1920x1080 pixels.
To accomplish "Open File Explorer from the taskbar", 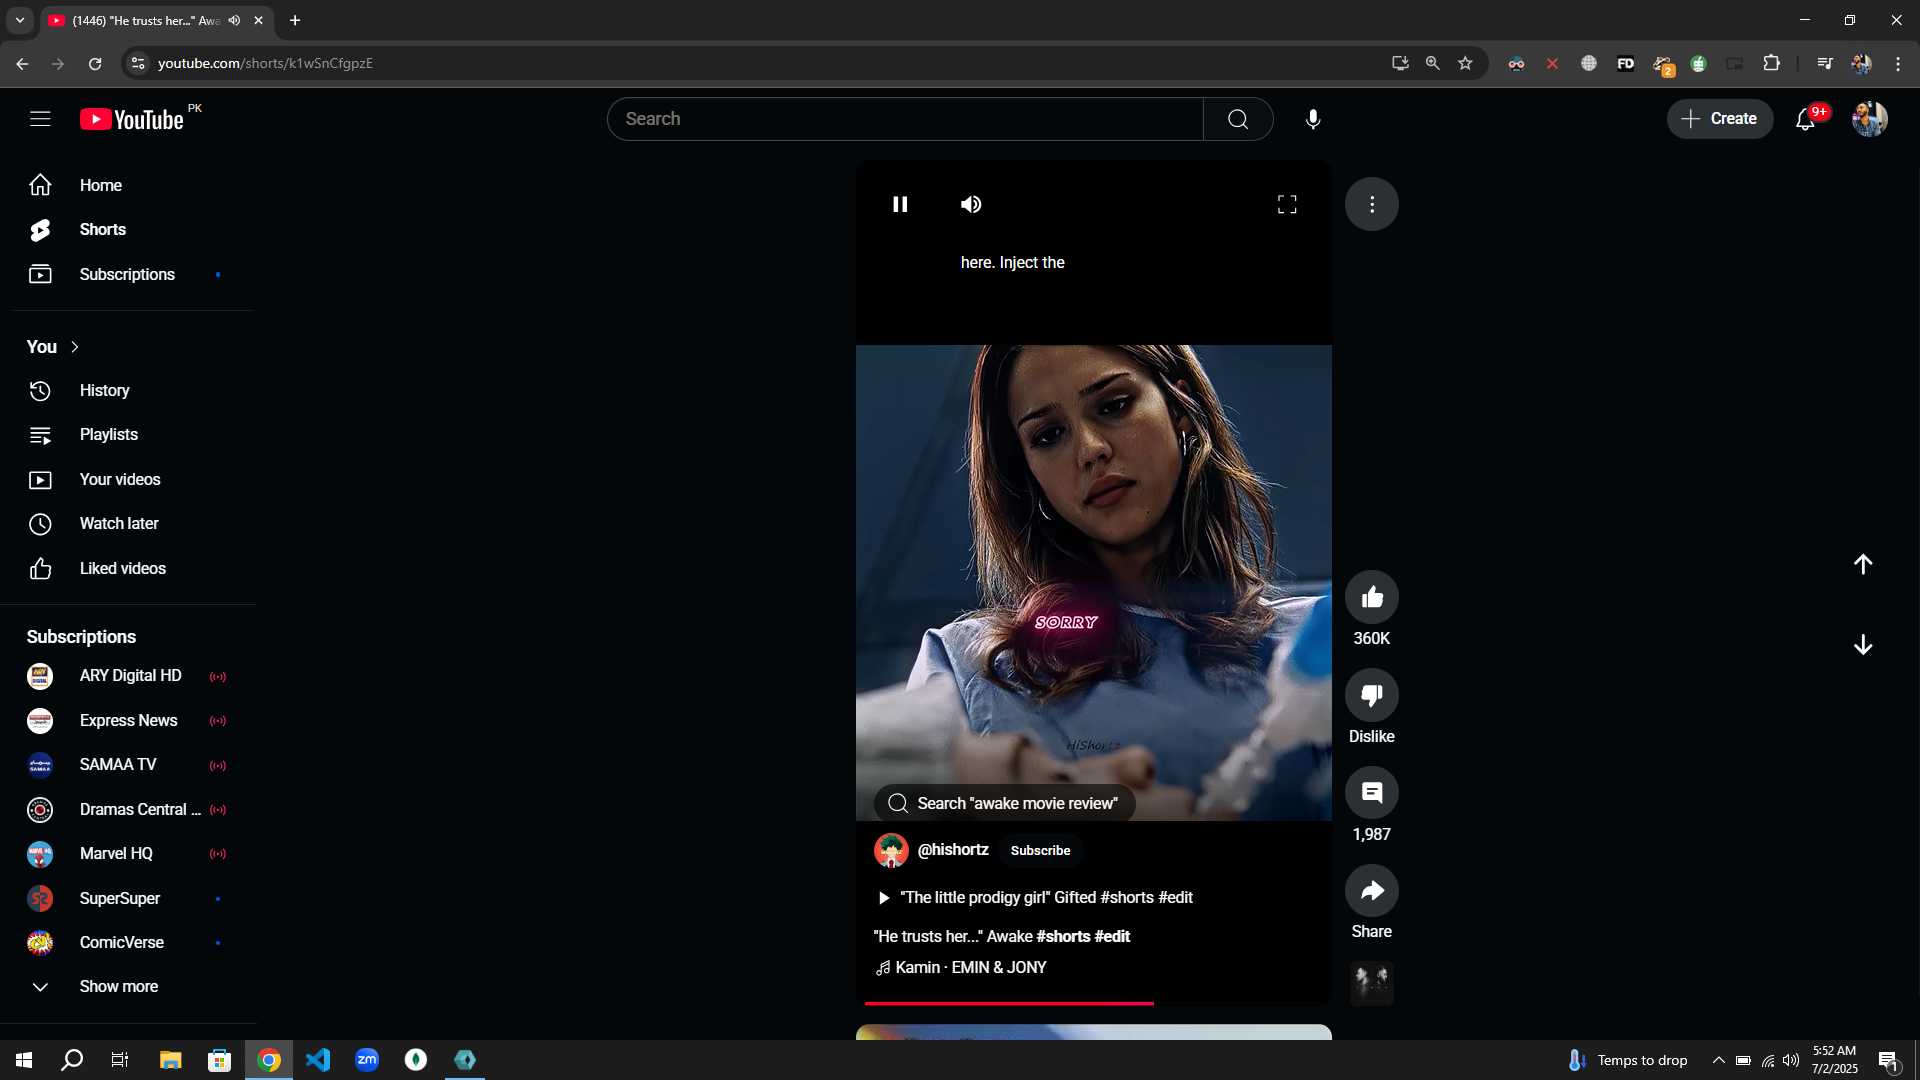I will [171, 1060].
